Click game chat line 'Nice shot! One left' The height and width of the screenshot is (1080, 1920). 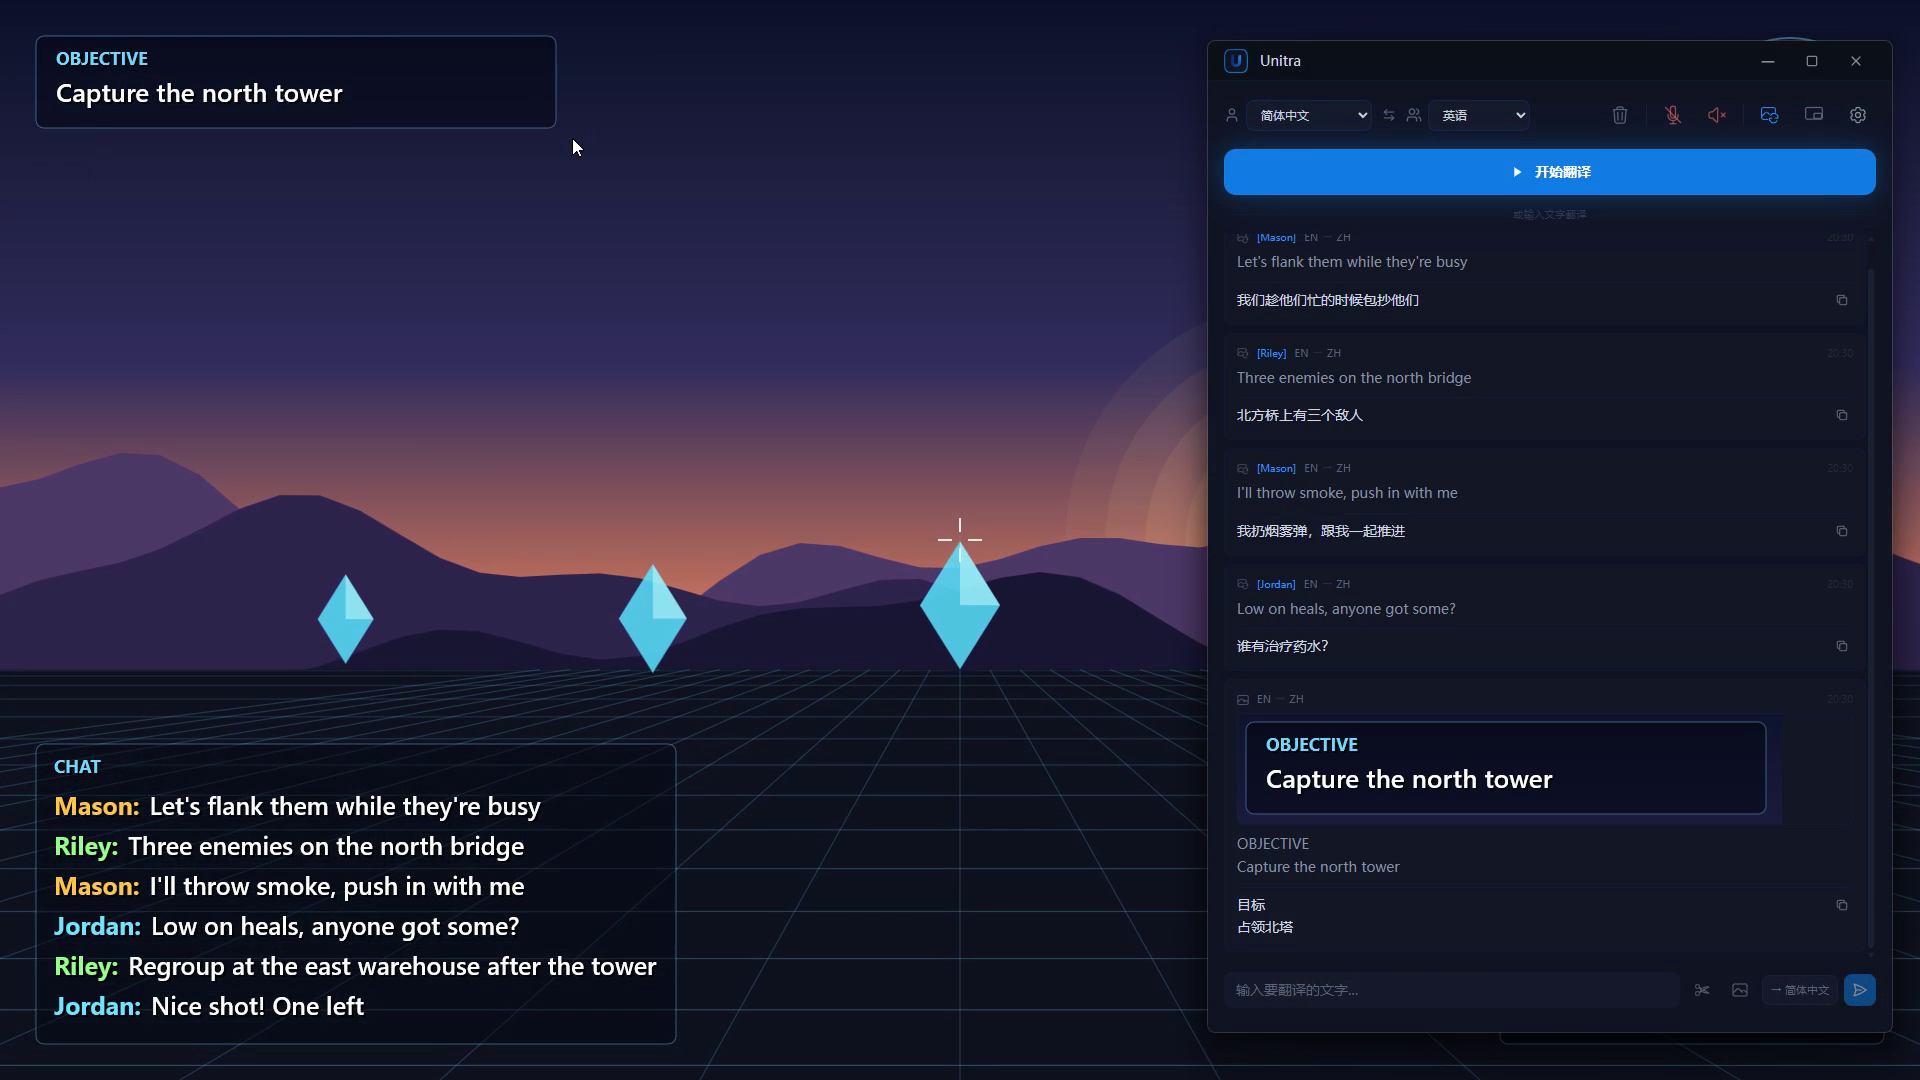[257, 1006]
